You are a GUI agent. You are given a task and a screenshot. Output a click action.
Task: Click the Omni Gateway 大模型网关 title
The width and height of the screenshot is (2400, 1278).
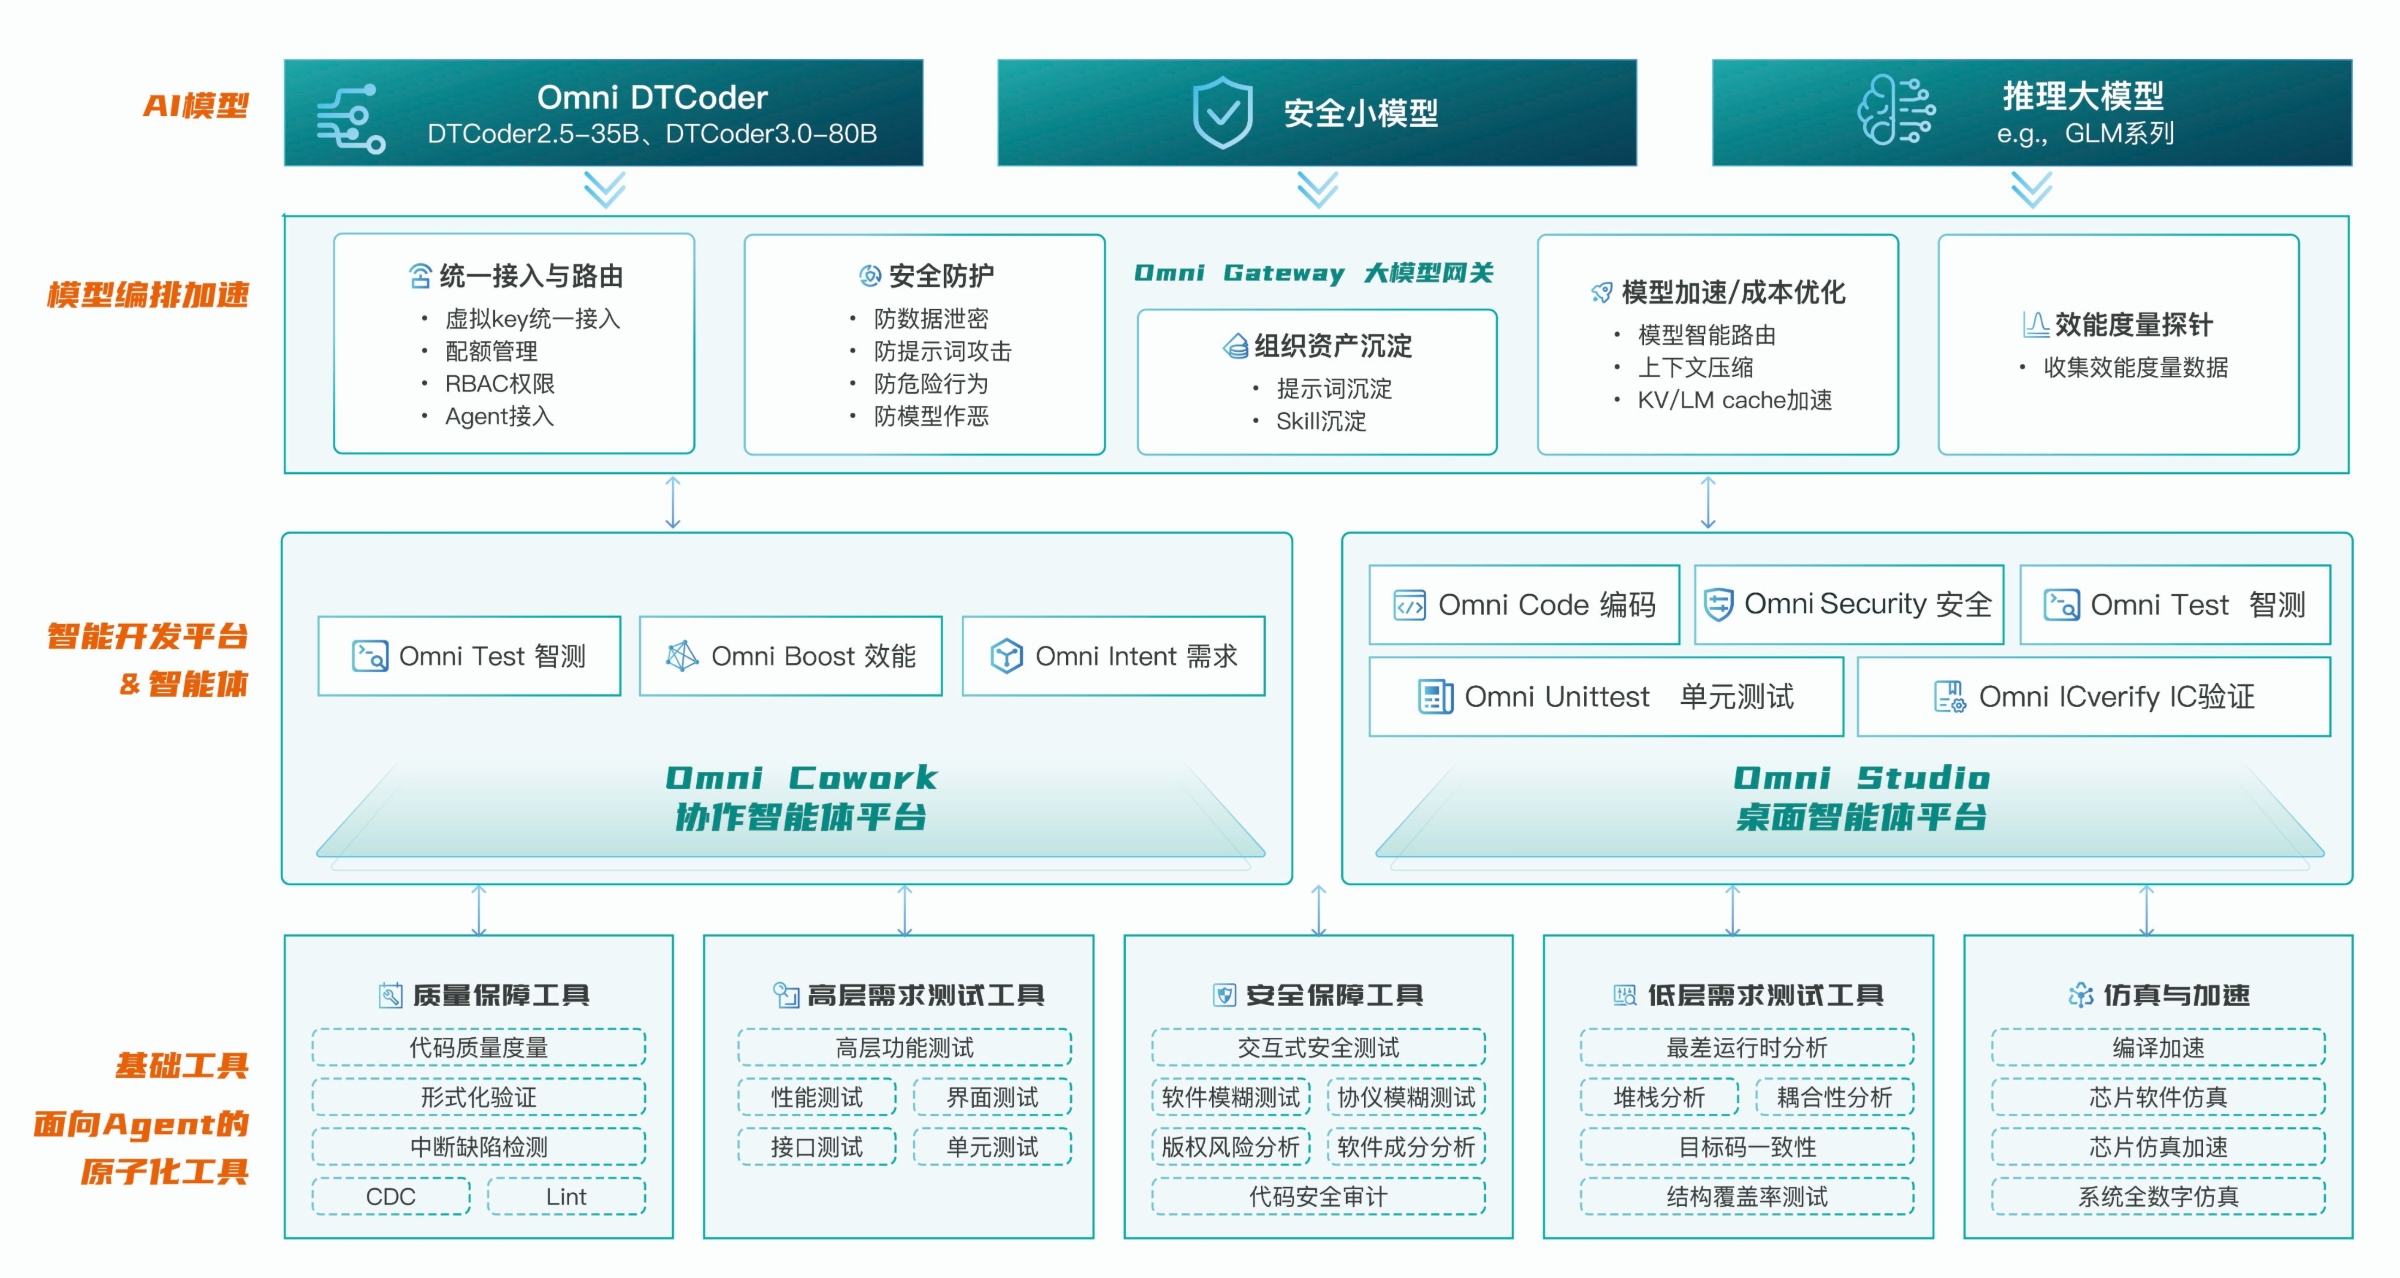(1314, 273)
